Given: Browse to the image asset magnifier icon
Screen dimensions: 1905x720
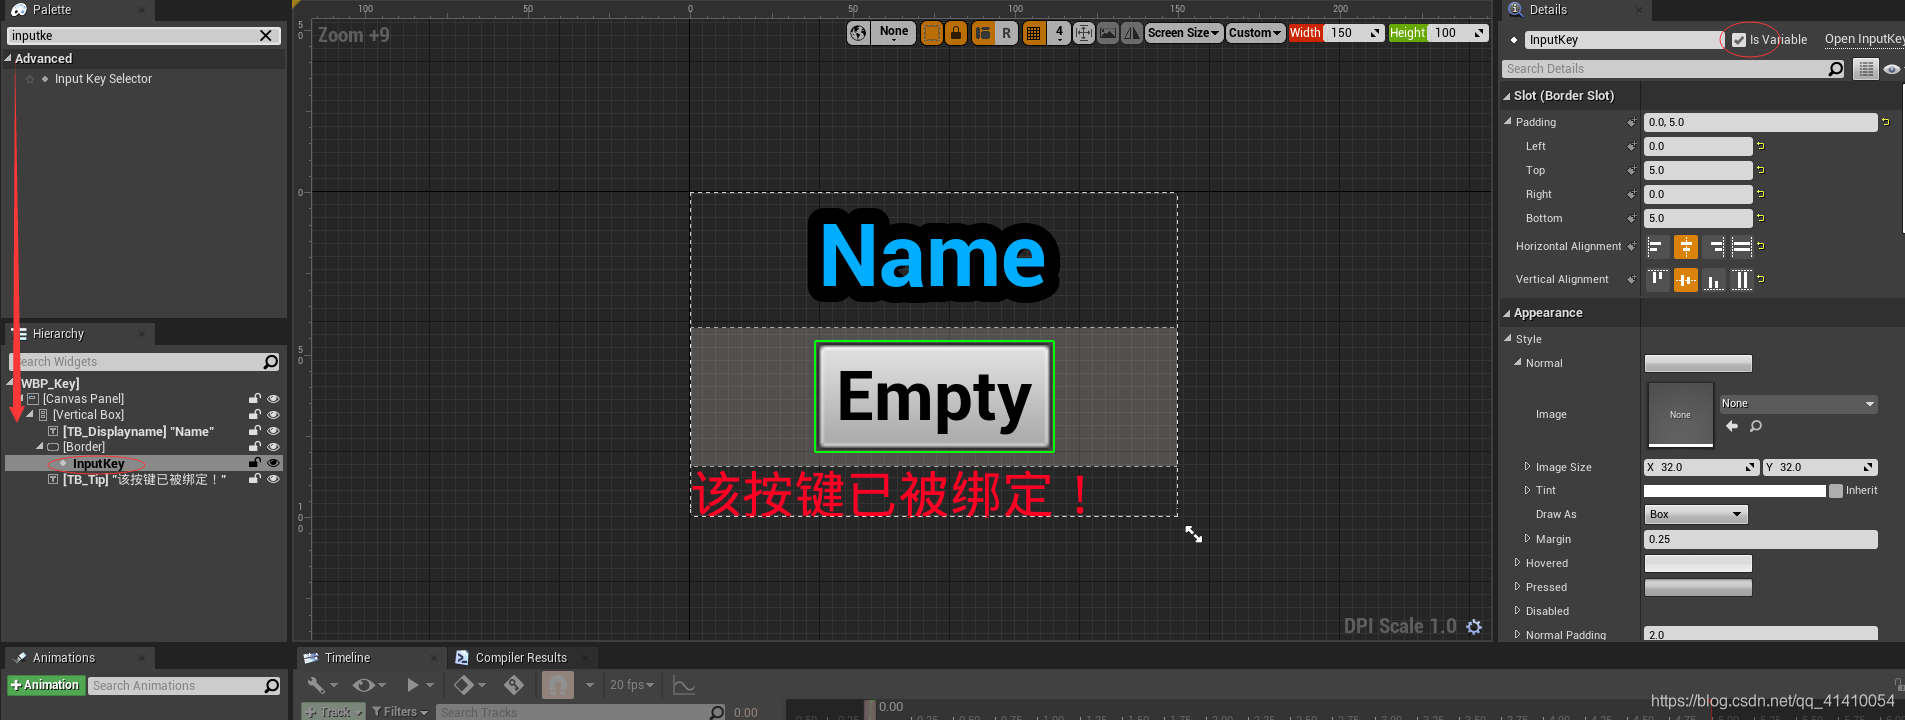Looking at the screenshot, I should click(x=1756, y=426).
